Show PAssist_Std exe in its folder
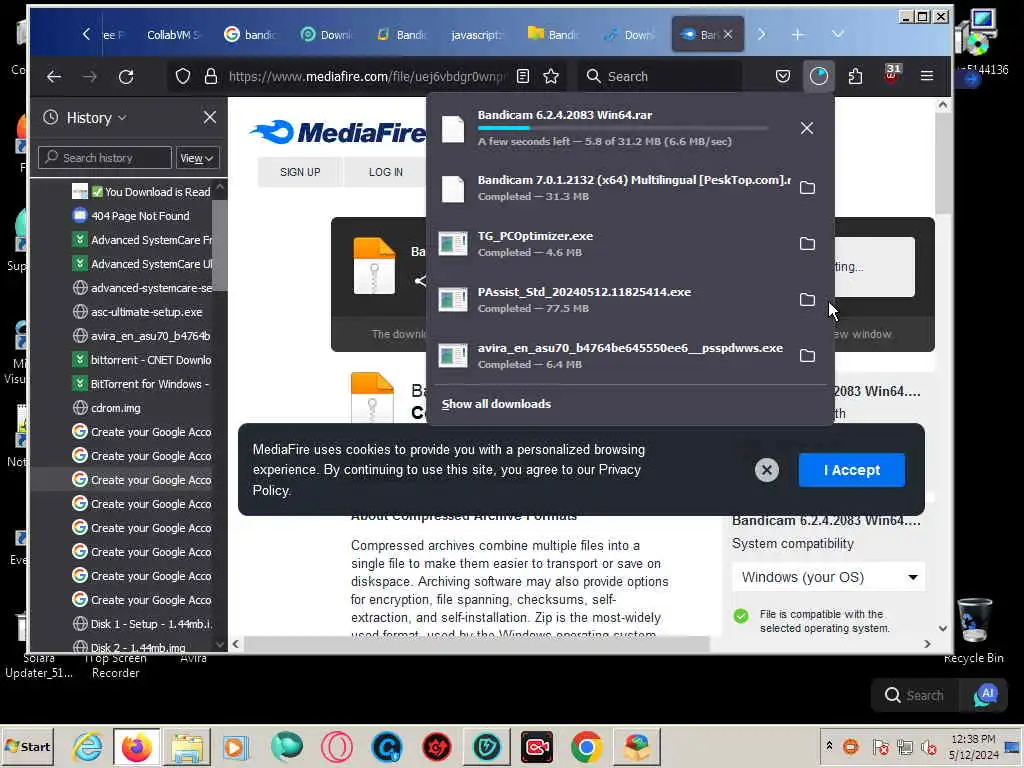This screenshot has width=1024, height=768. point(807,300)
